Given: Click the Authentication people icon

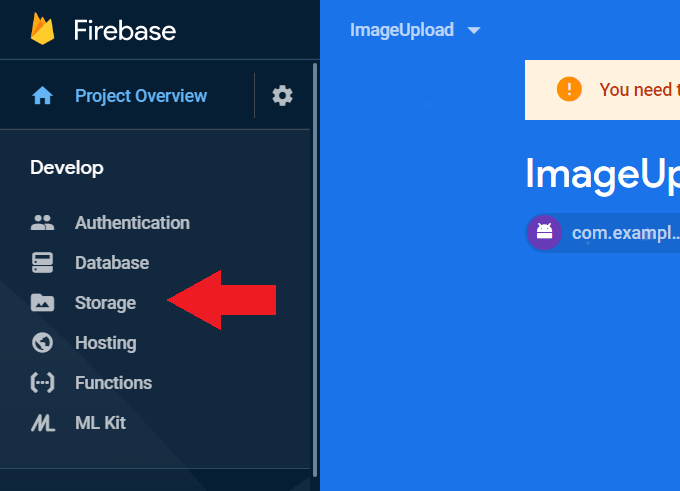Looking at the screenshot, I should click(42, 223).
